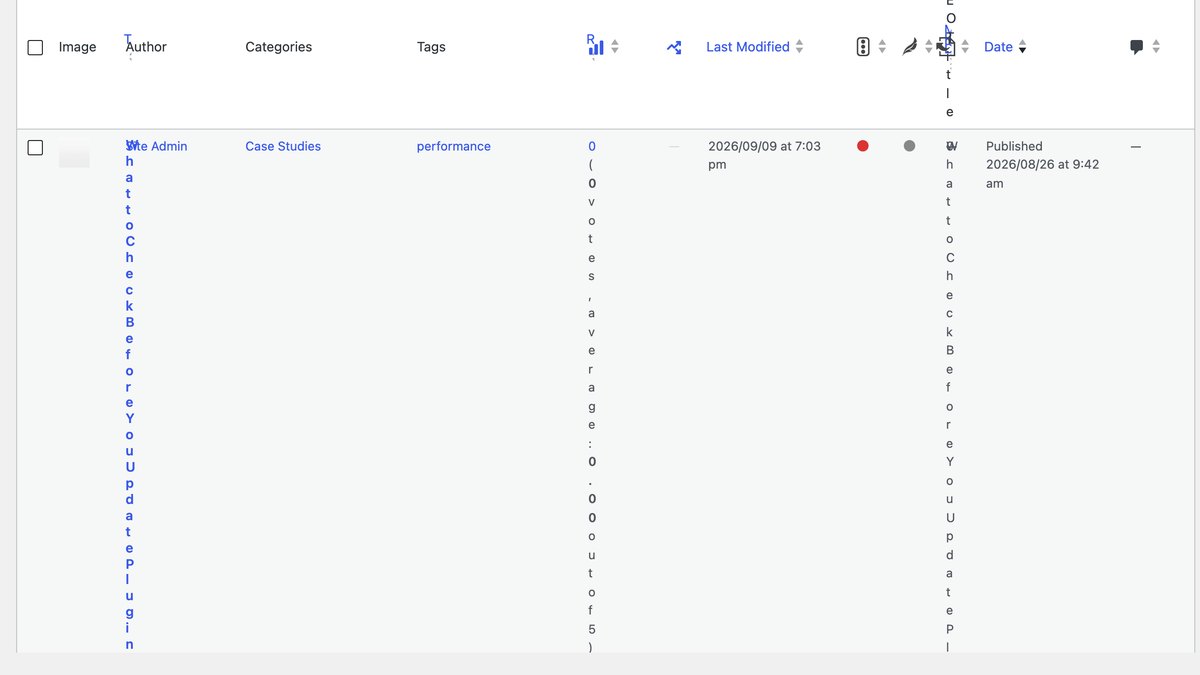Image resolution: width=1200 pixels, height=675 pixels.
Task: Filter posts by the performance tag
Action: click(x=454, y=146)
